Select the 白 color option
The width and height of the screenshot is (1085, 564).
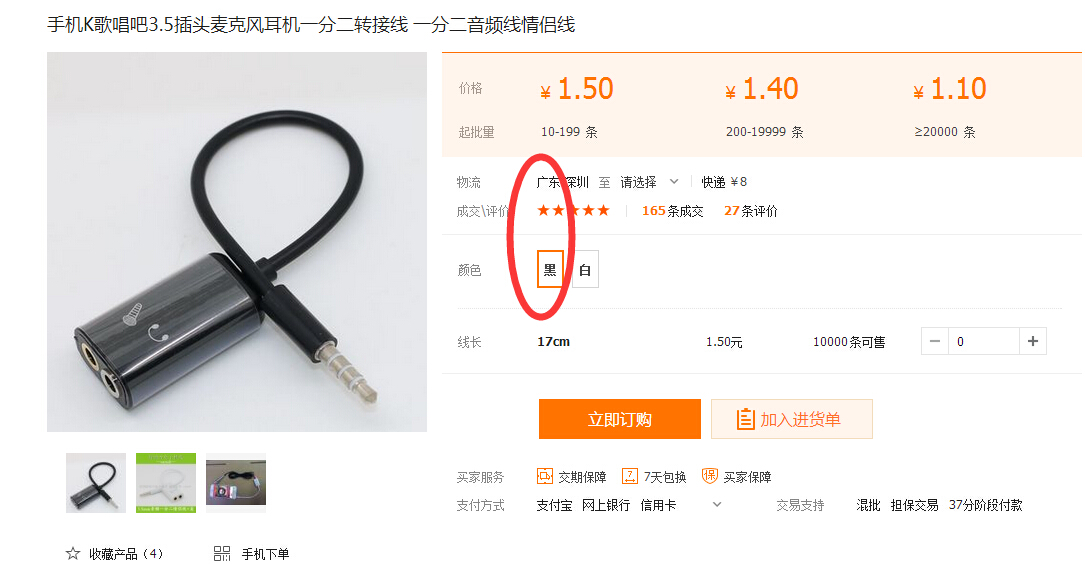(x=585, y=269)
